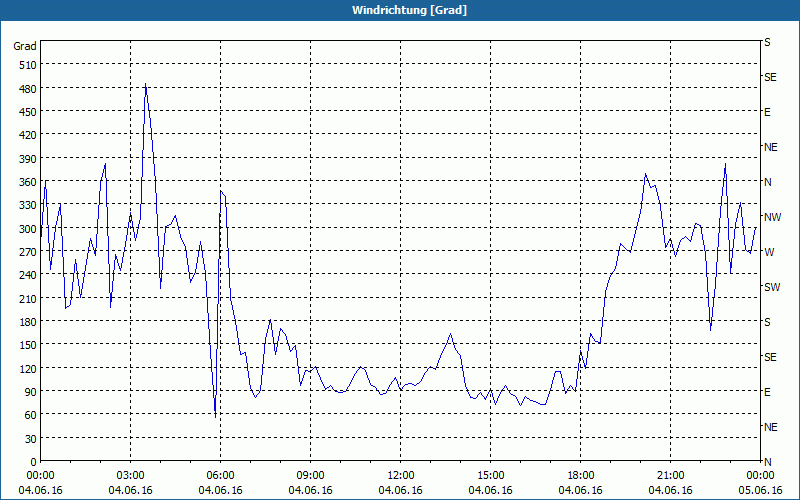Click the 0 y-axis value
Viewport: 800px width, 500px height.
click(34, 462)
